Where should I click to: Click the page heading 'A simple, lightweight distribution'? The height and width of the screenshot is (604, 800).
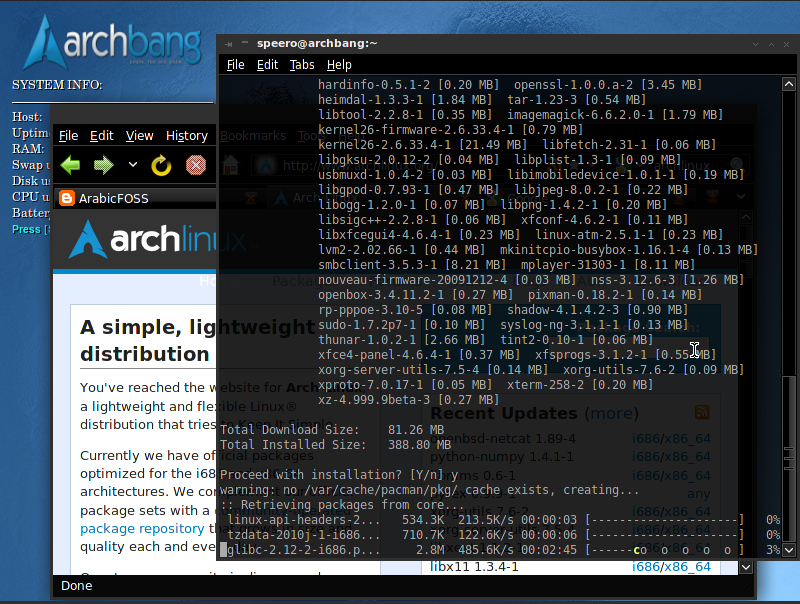pos(198,340)
